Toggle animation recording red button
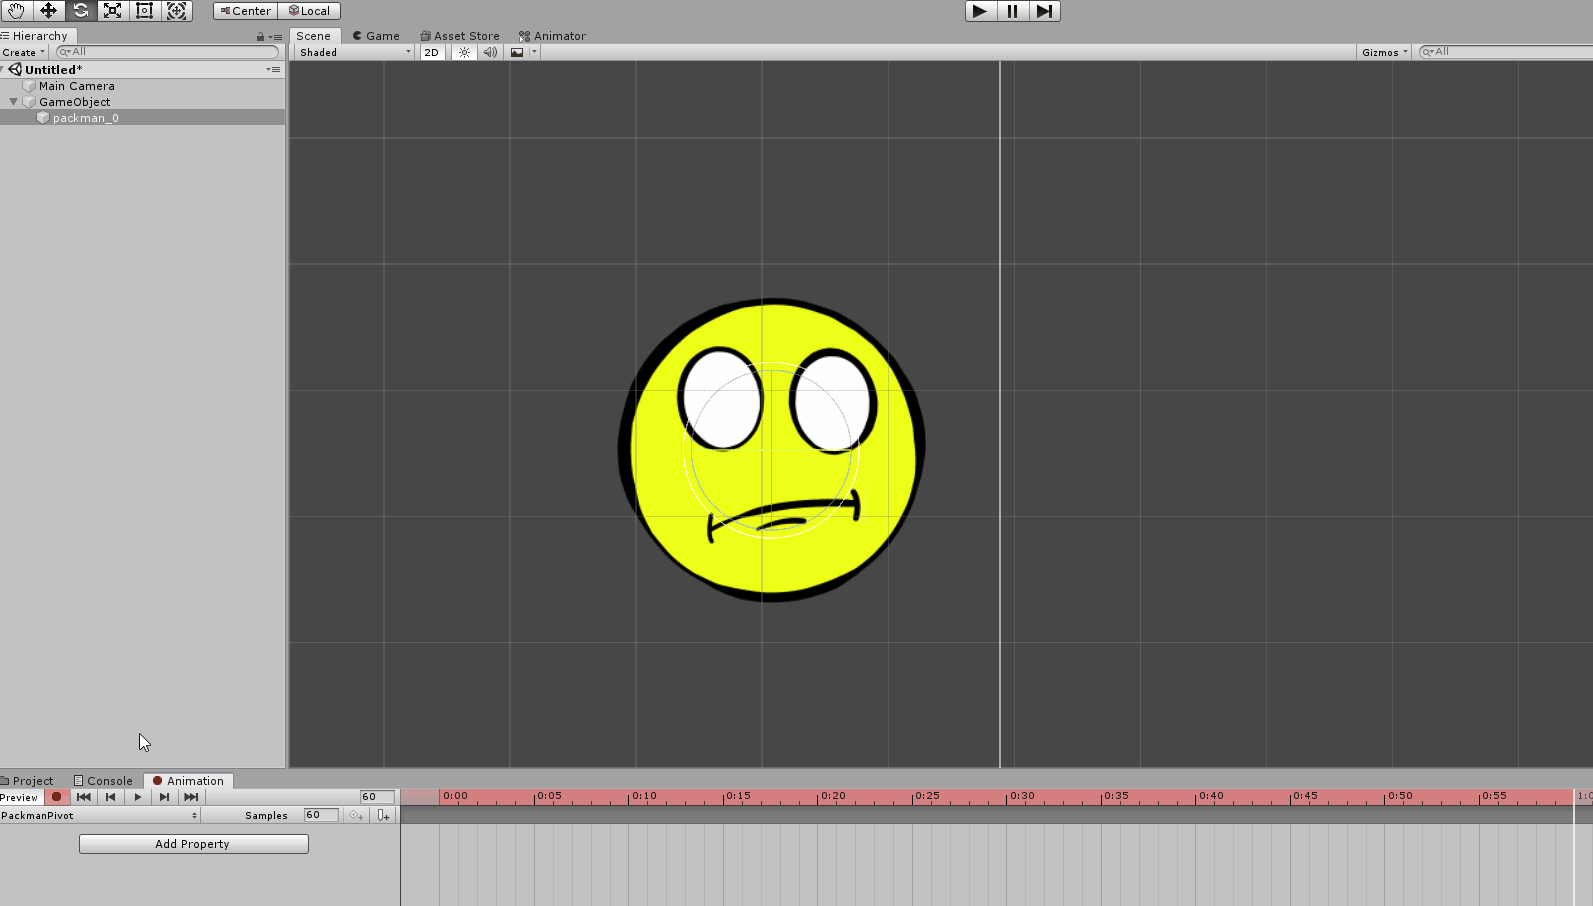1593x906 pixels. click(57, 797)
